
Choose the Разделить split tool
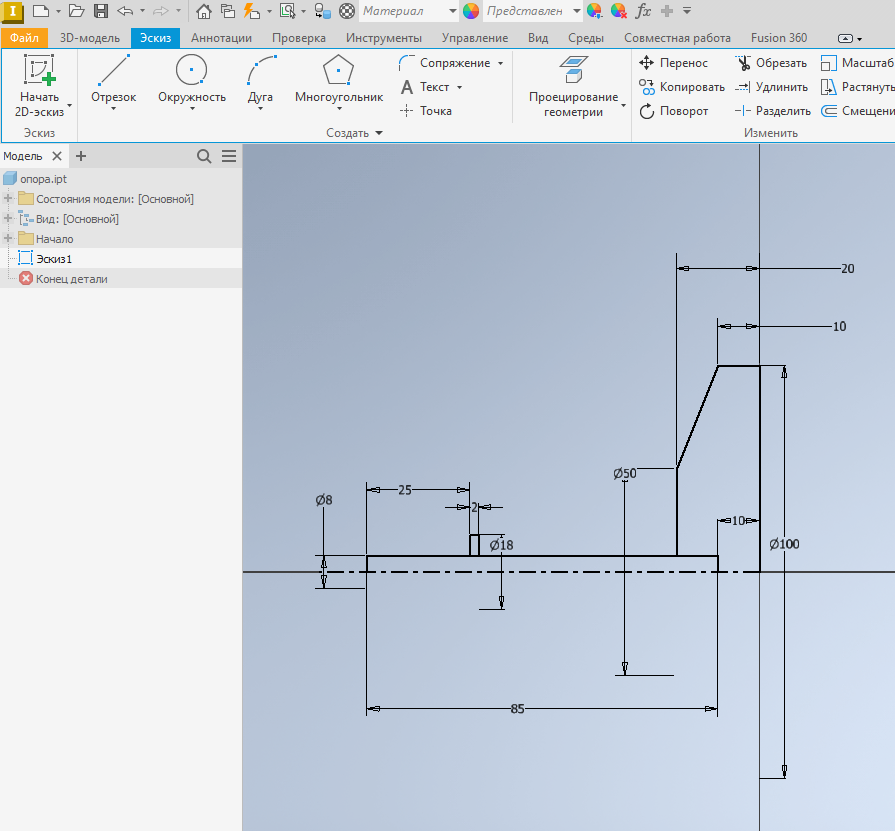773,111
